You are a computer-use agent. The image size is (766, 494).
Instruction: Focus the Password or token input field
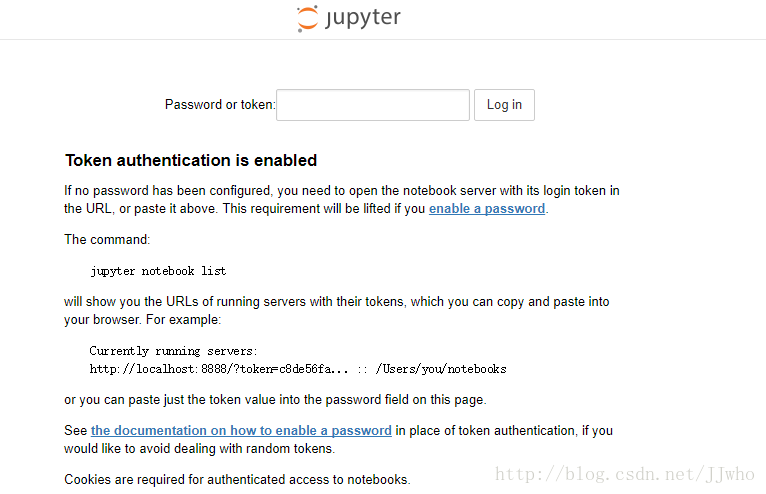tap(372, 105)
